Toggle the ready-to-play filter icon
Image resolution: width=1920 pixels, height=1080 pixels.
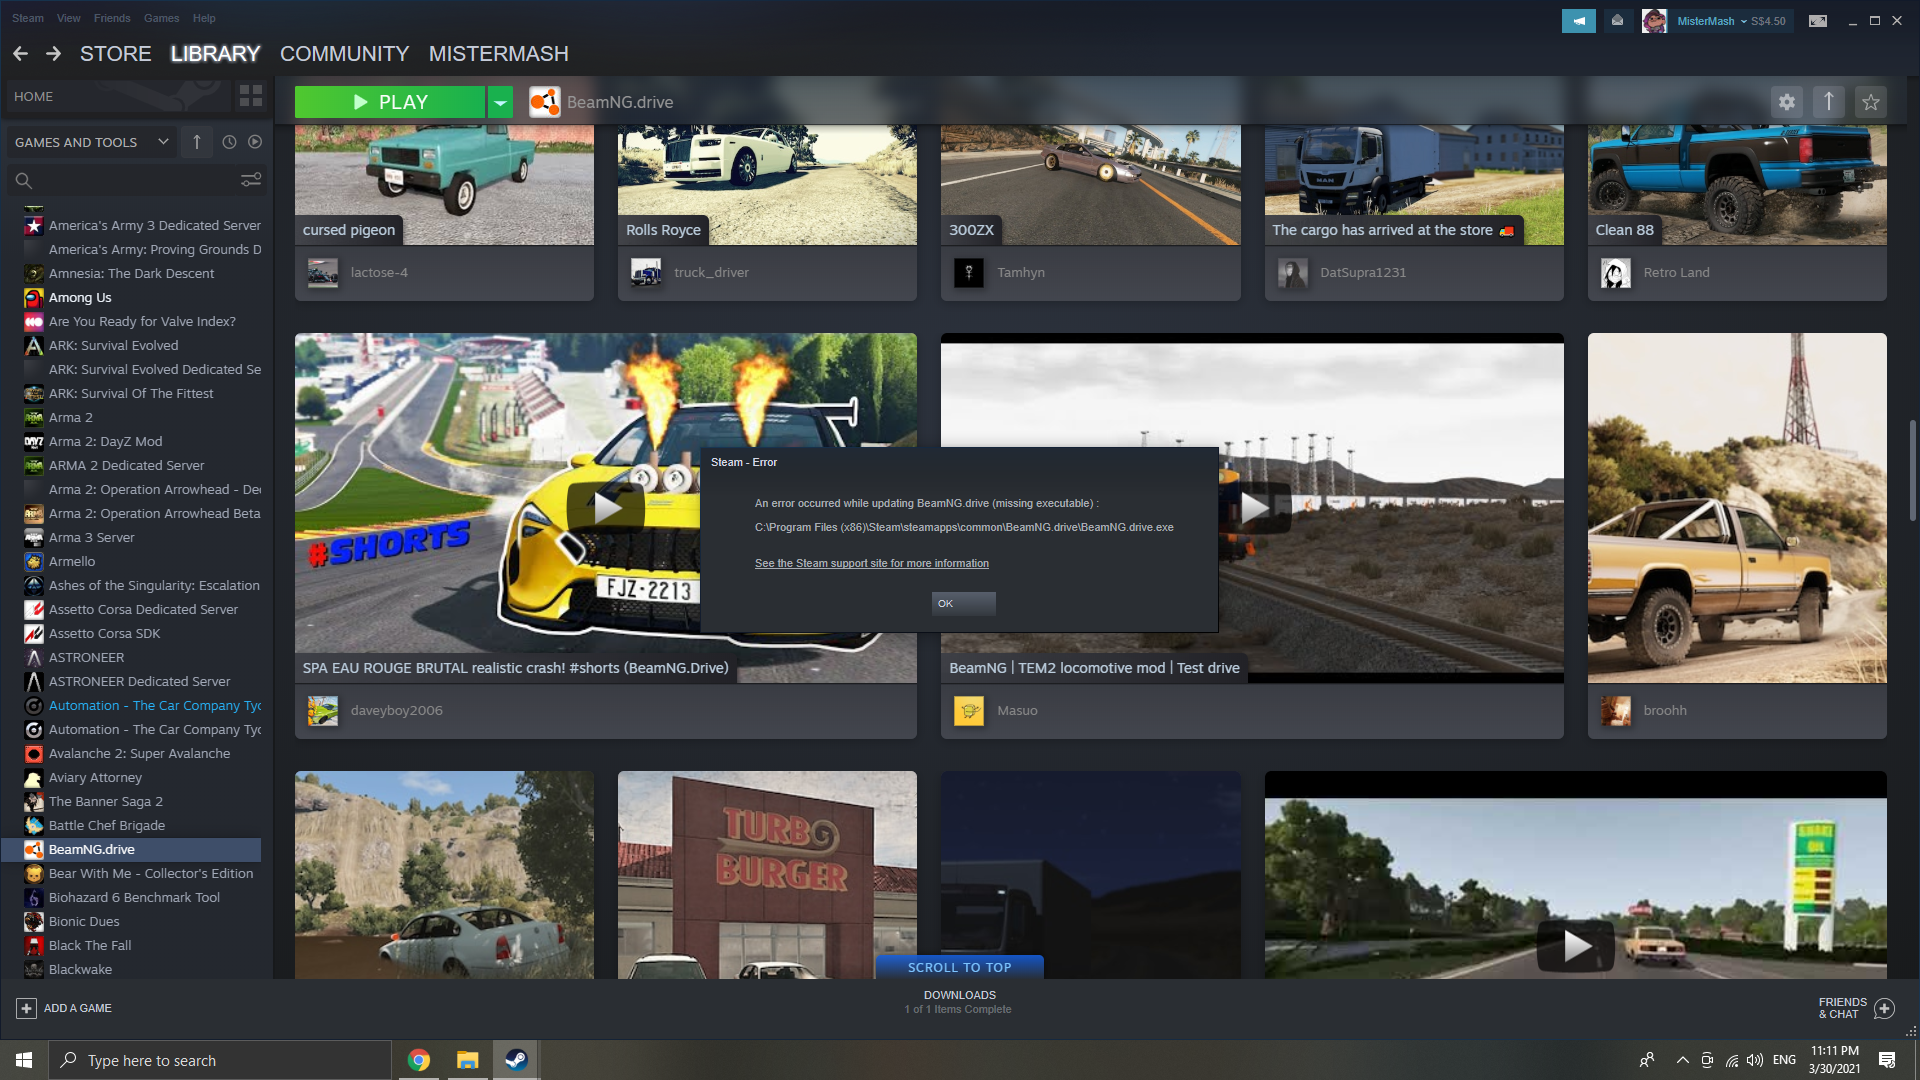255,142
